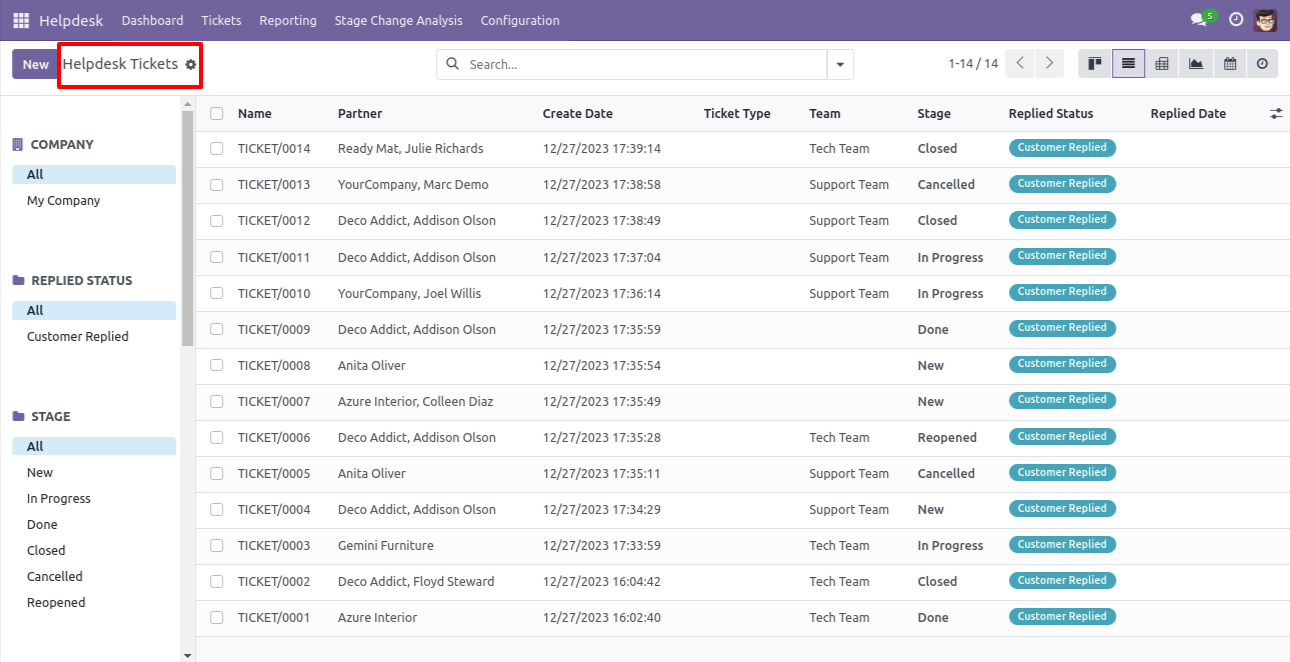Tick the checkbox for TICKET/0001
Viewport: 1290px width, 662px height.
[217, 617]
